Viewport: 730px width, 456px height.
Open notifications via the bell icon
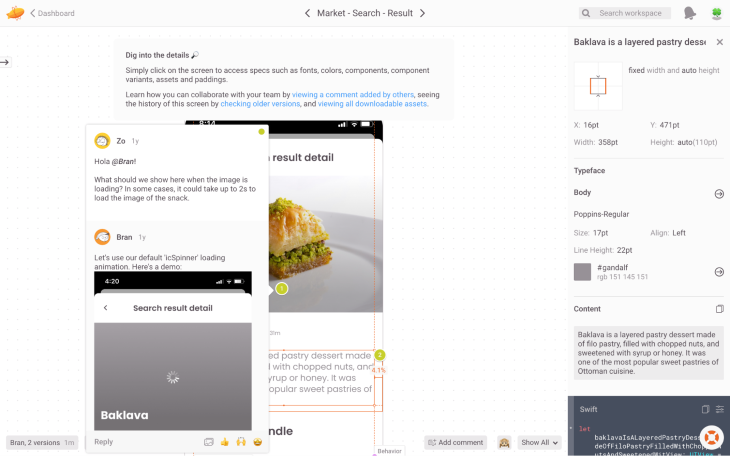tap(689, 13)
